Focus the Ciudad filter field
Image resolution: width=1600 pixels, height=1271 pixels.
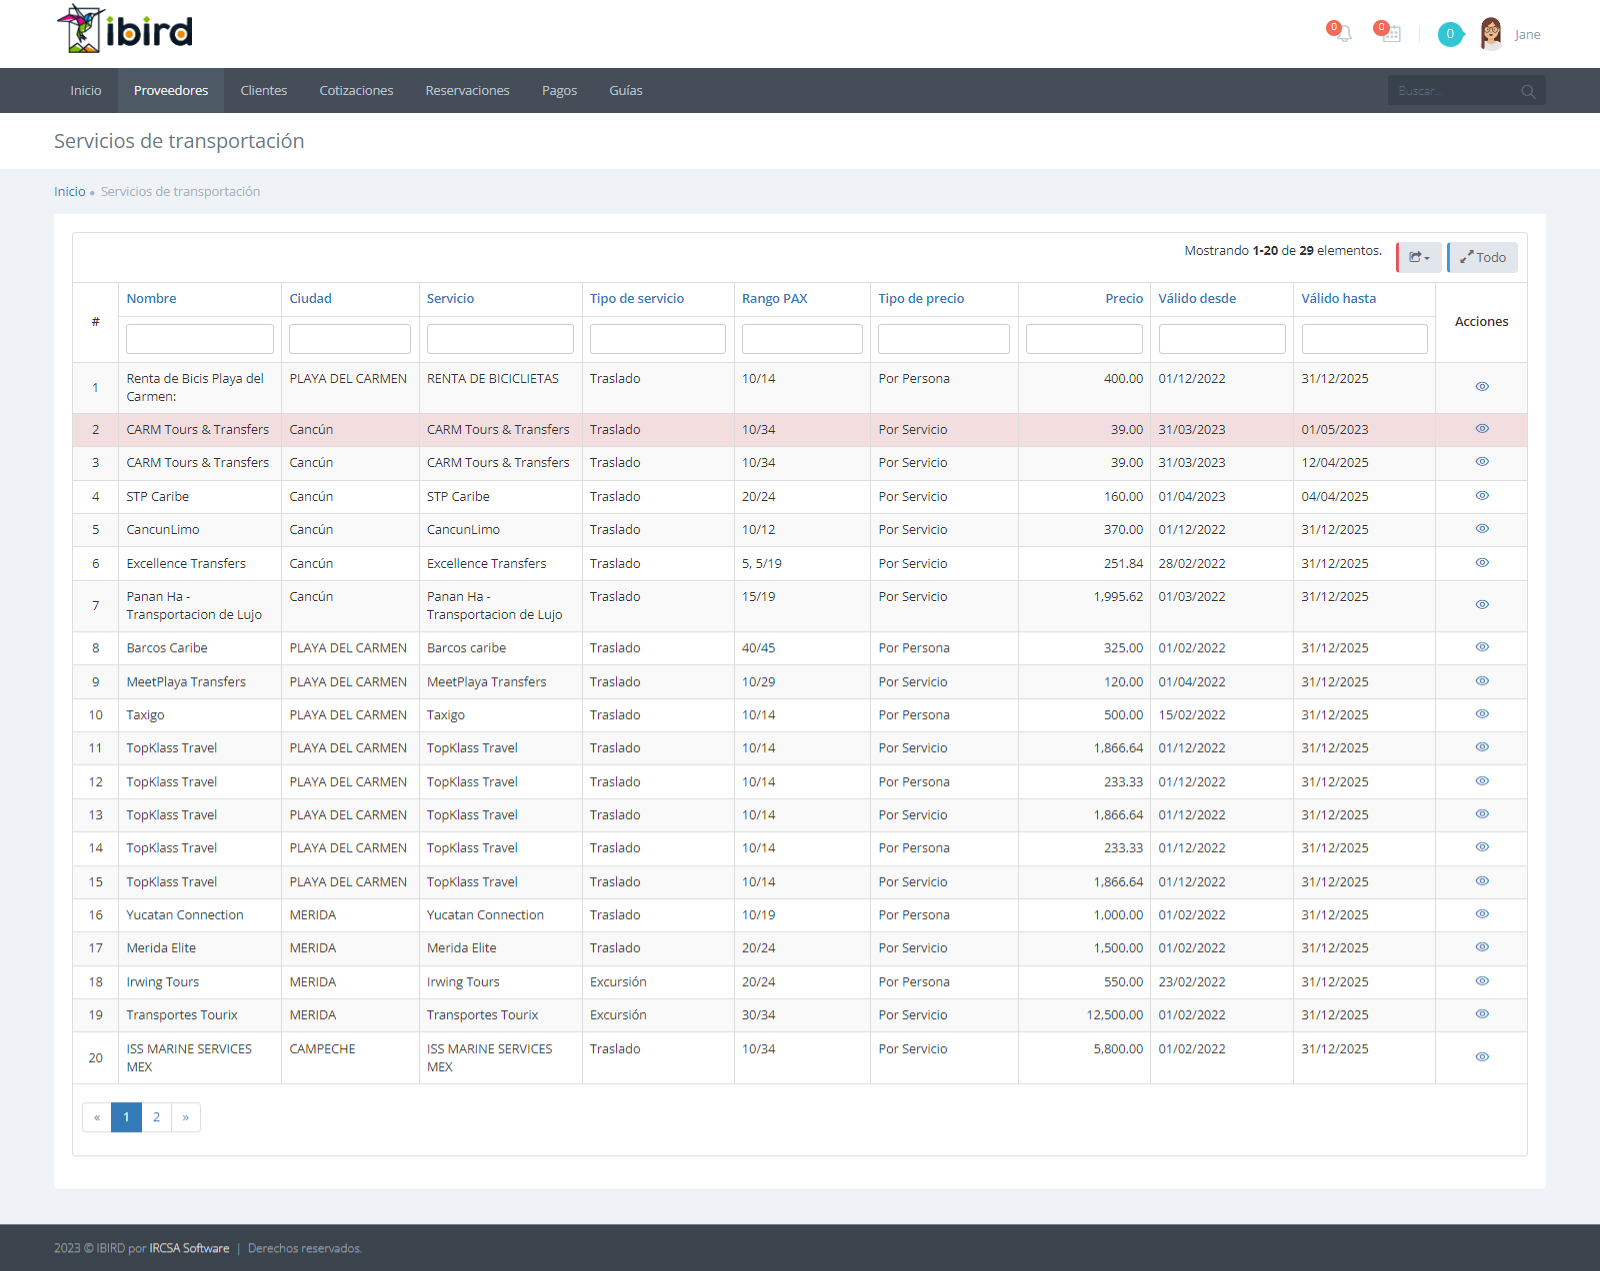[x=350, y=339]
